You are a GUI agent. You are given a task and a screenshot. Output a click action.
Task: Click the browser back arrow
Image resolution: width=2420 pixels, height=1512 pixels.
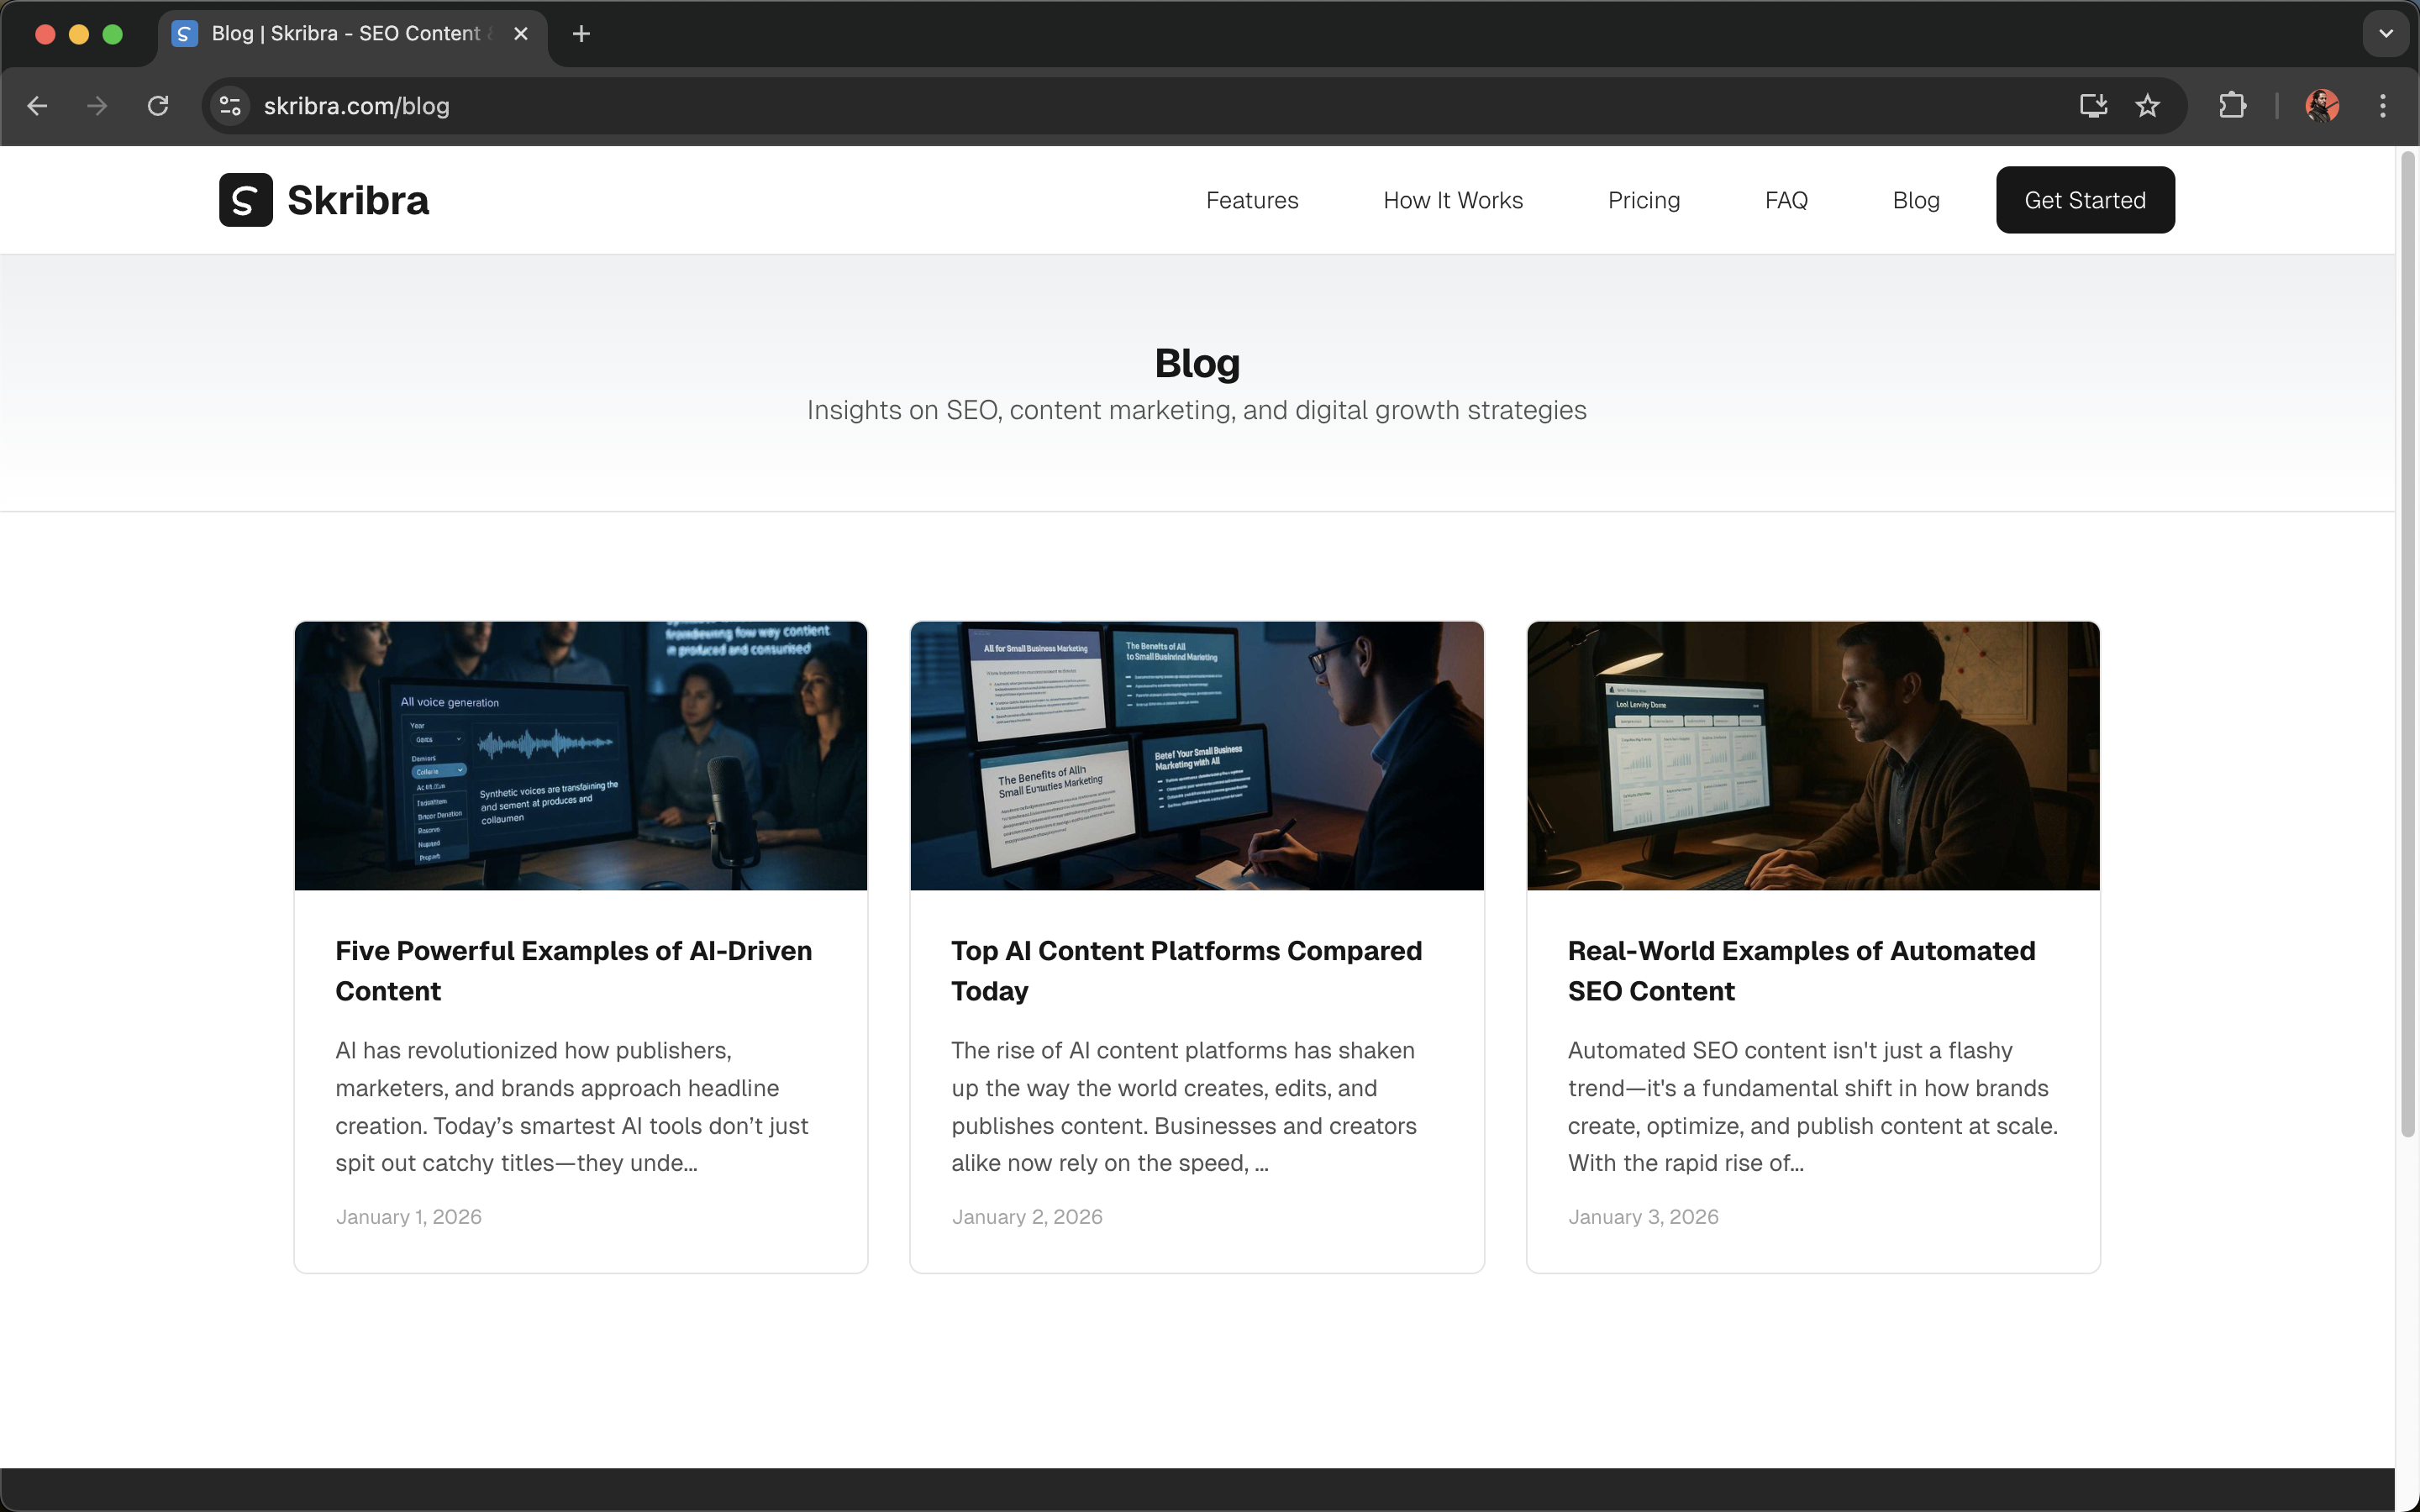[x=37, y=106]
